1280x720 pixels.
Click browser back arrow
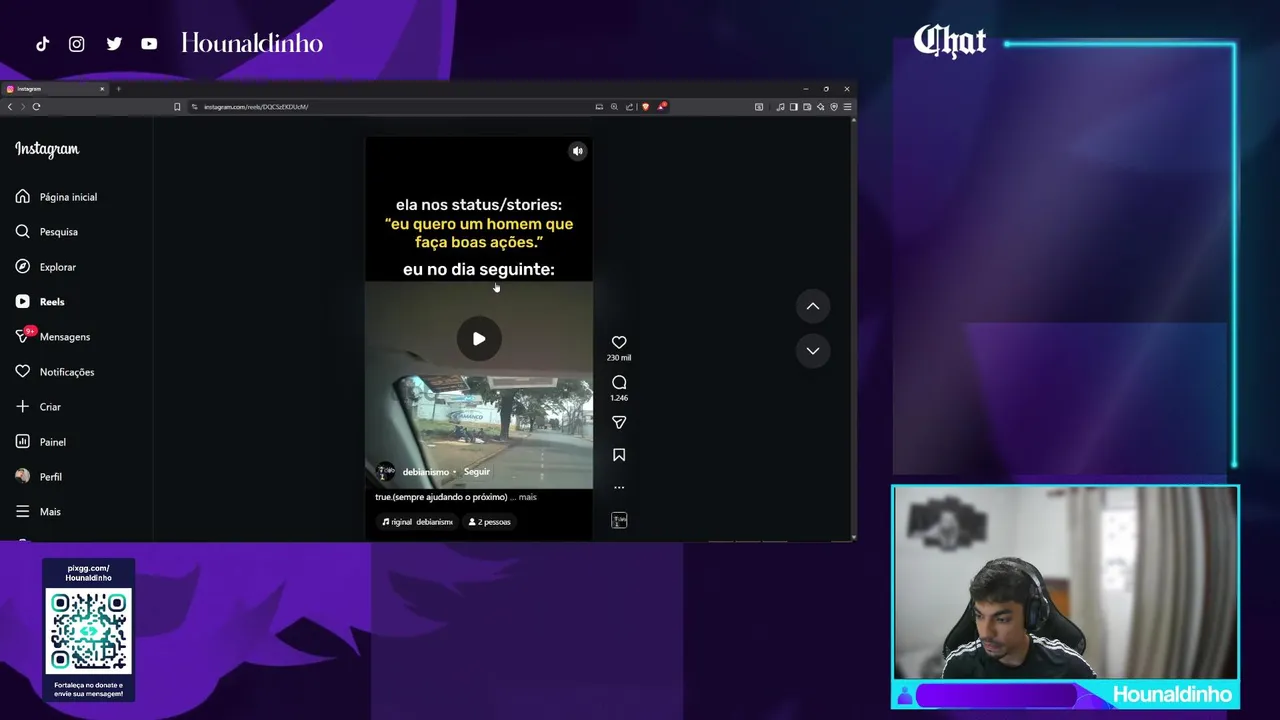pyautogui.click(x=10, y=107)
